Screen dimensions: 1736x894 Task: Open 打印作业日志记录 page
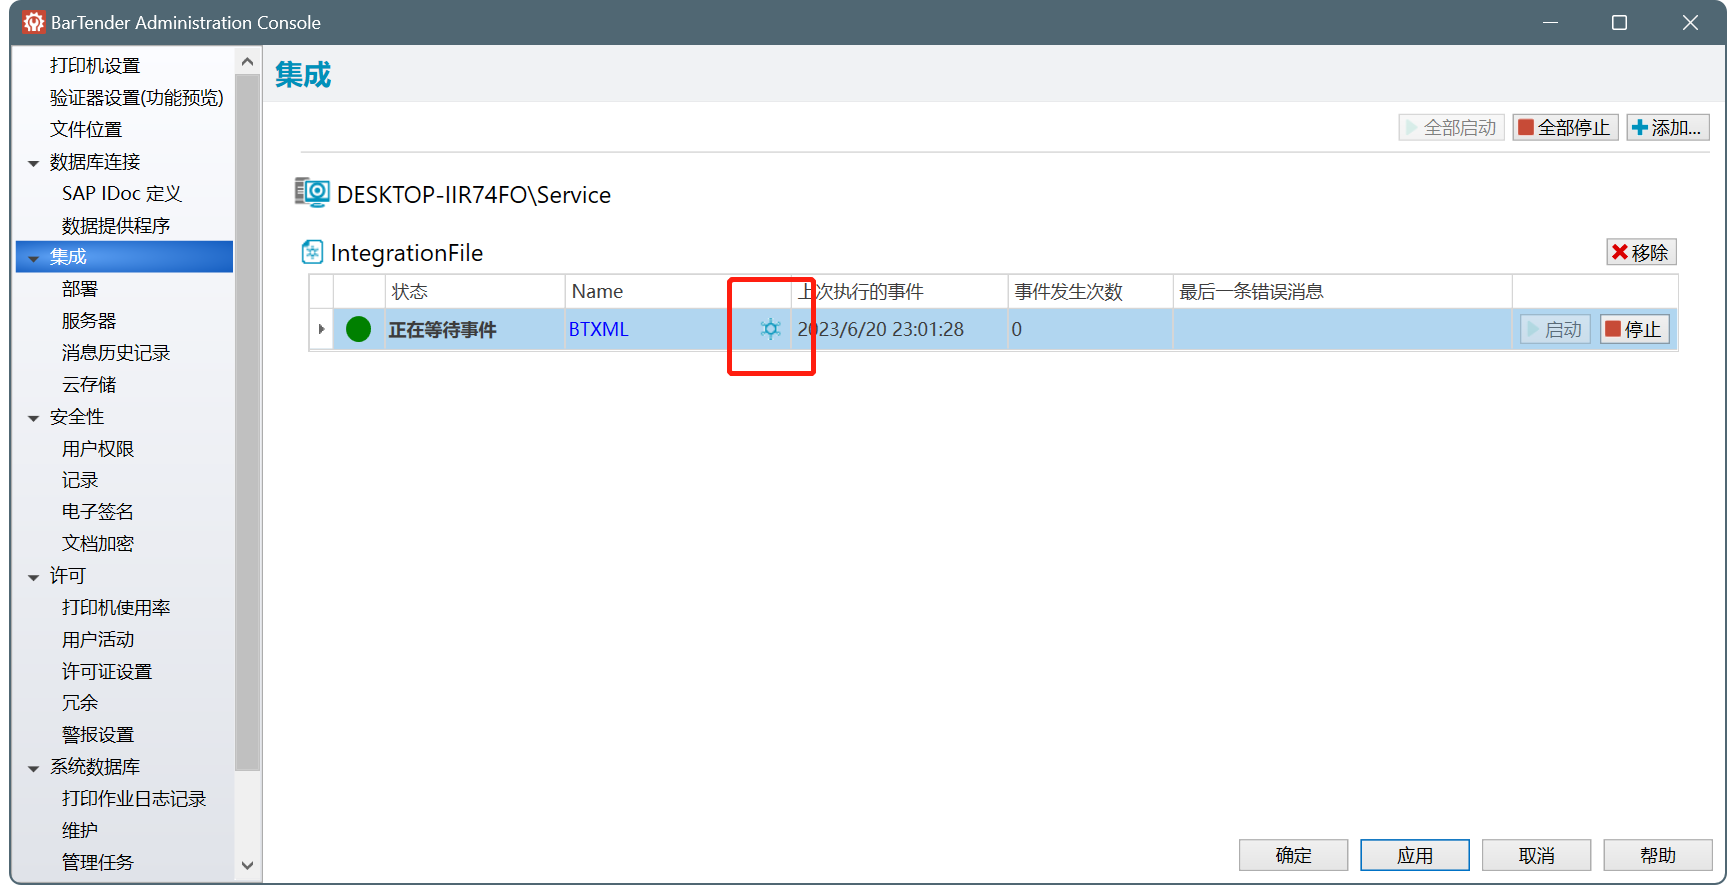tap(134, 798)
